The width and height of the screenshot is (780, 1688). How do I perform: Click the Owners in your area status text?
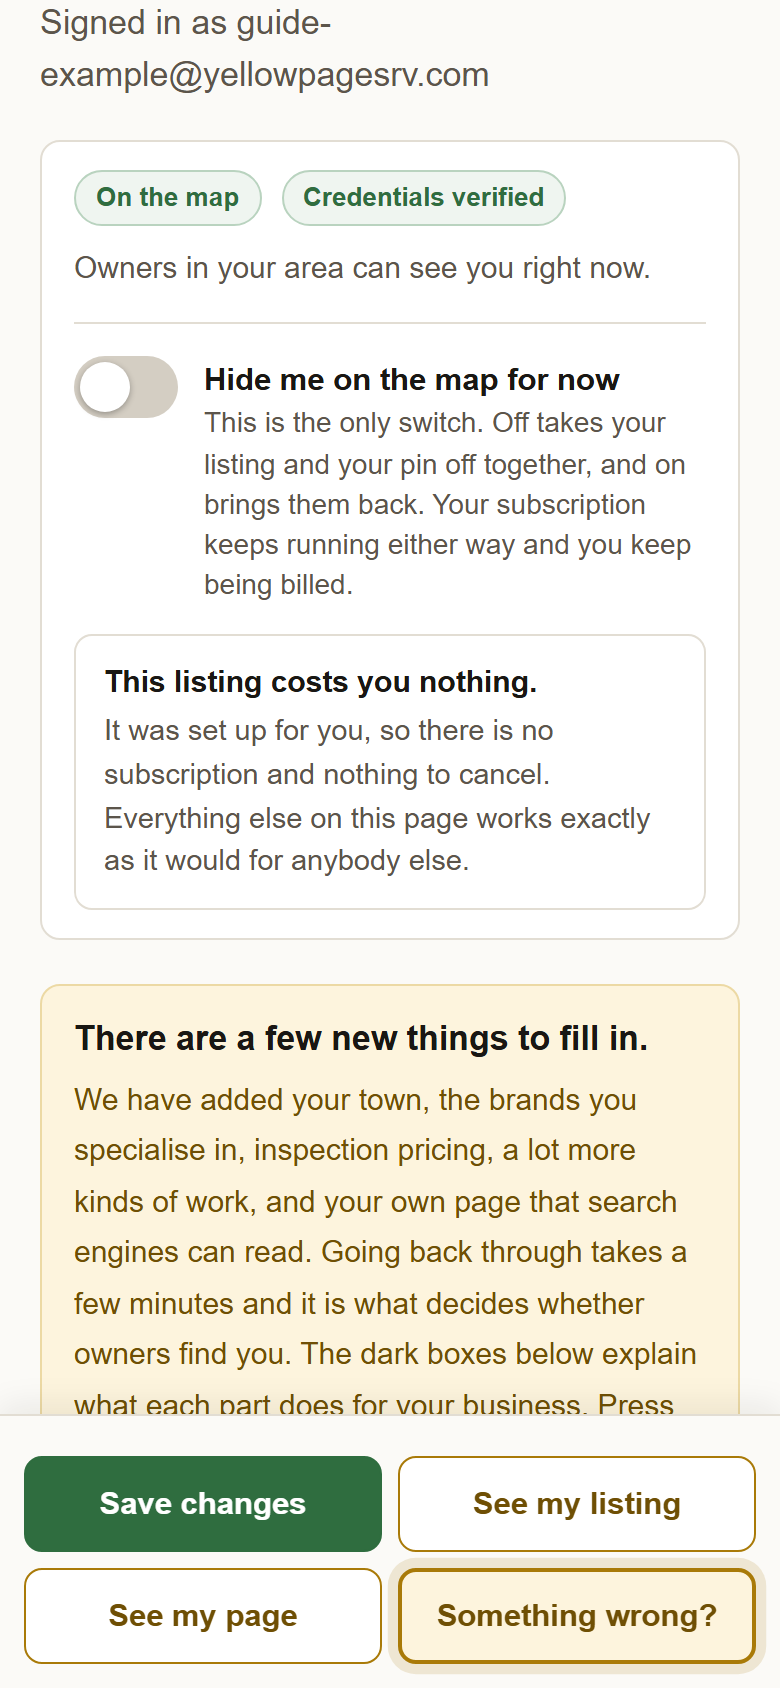coord(362,268)
